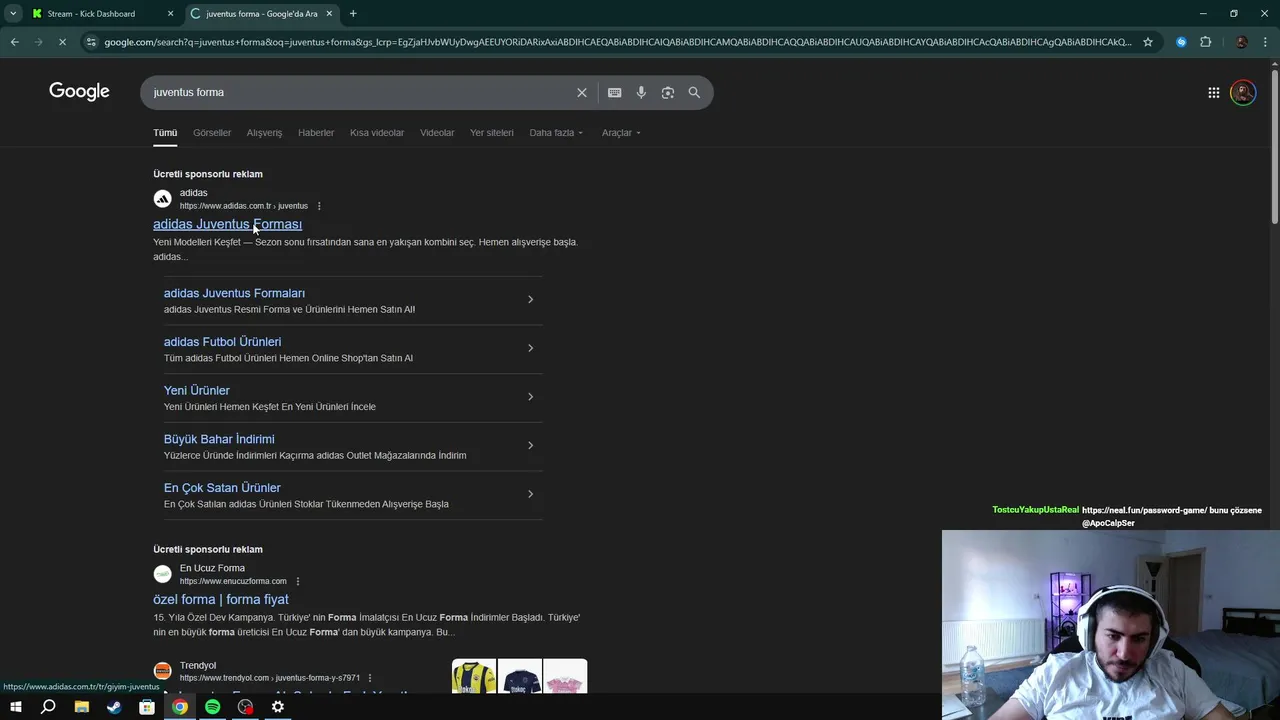This screenshot has width=1280, height=720.
Task: Stop page loading with the X button
Action: [62, 42]
